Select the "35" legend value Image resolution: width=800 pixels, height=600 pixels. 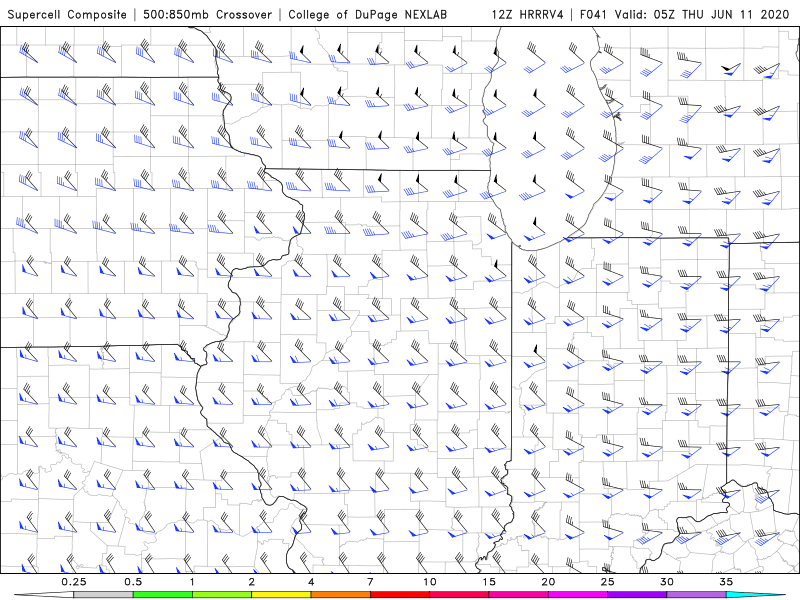(726, 582)
